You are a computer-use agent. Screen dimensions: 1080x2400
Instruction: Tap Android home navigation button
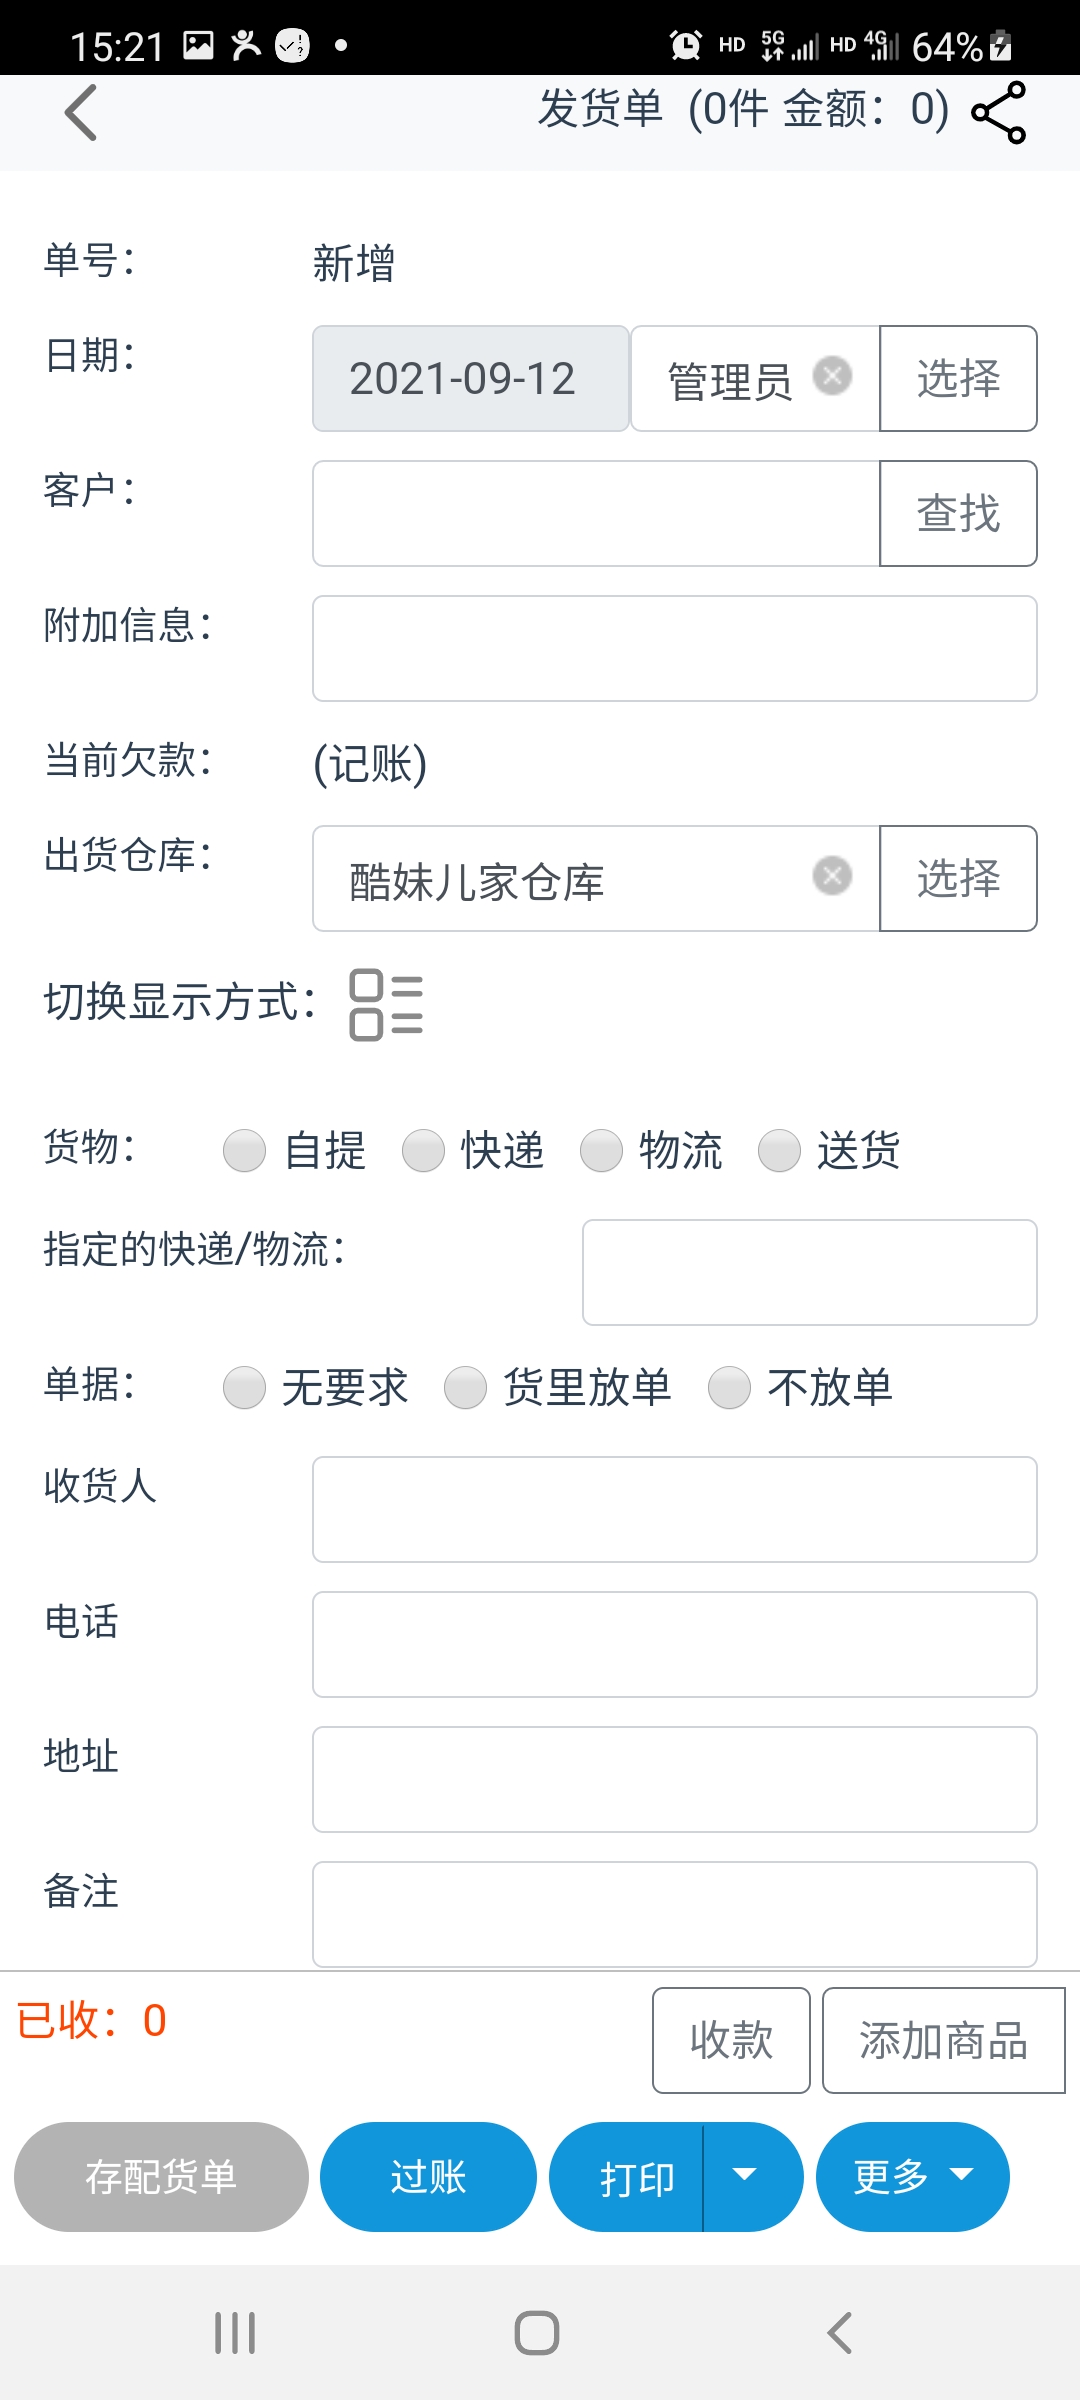(537, 2332)
